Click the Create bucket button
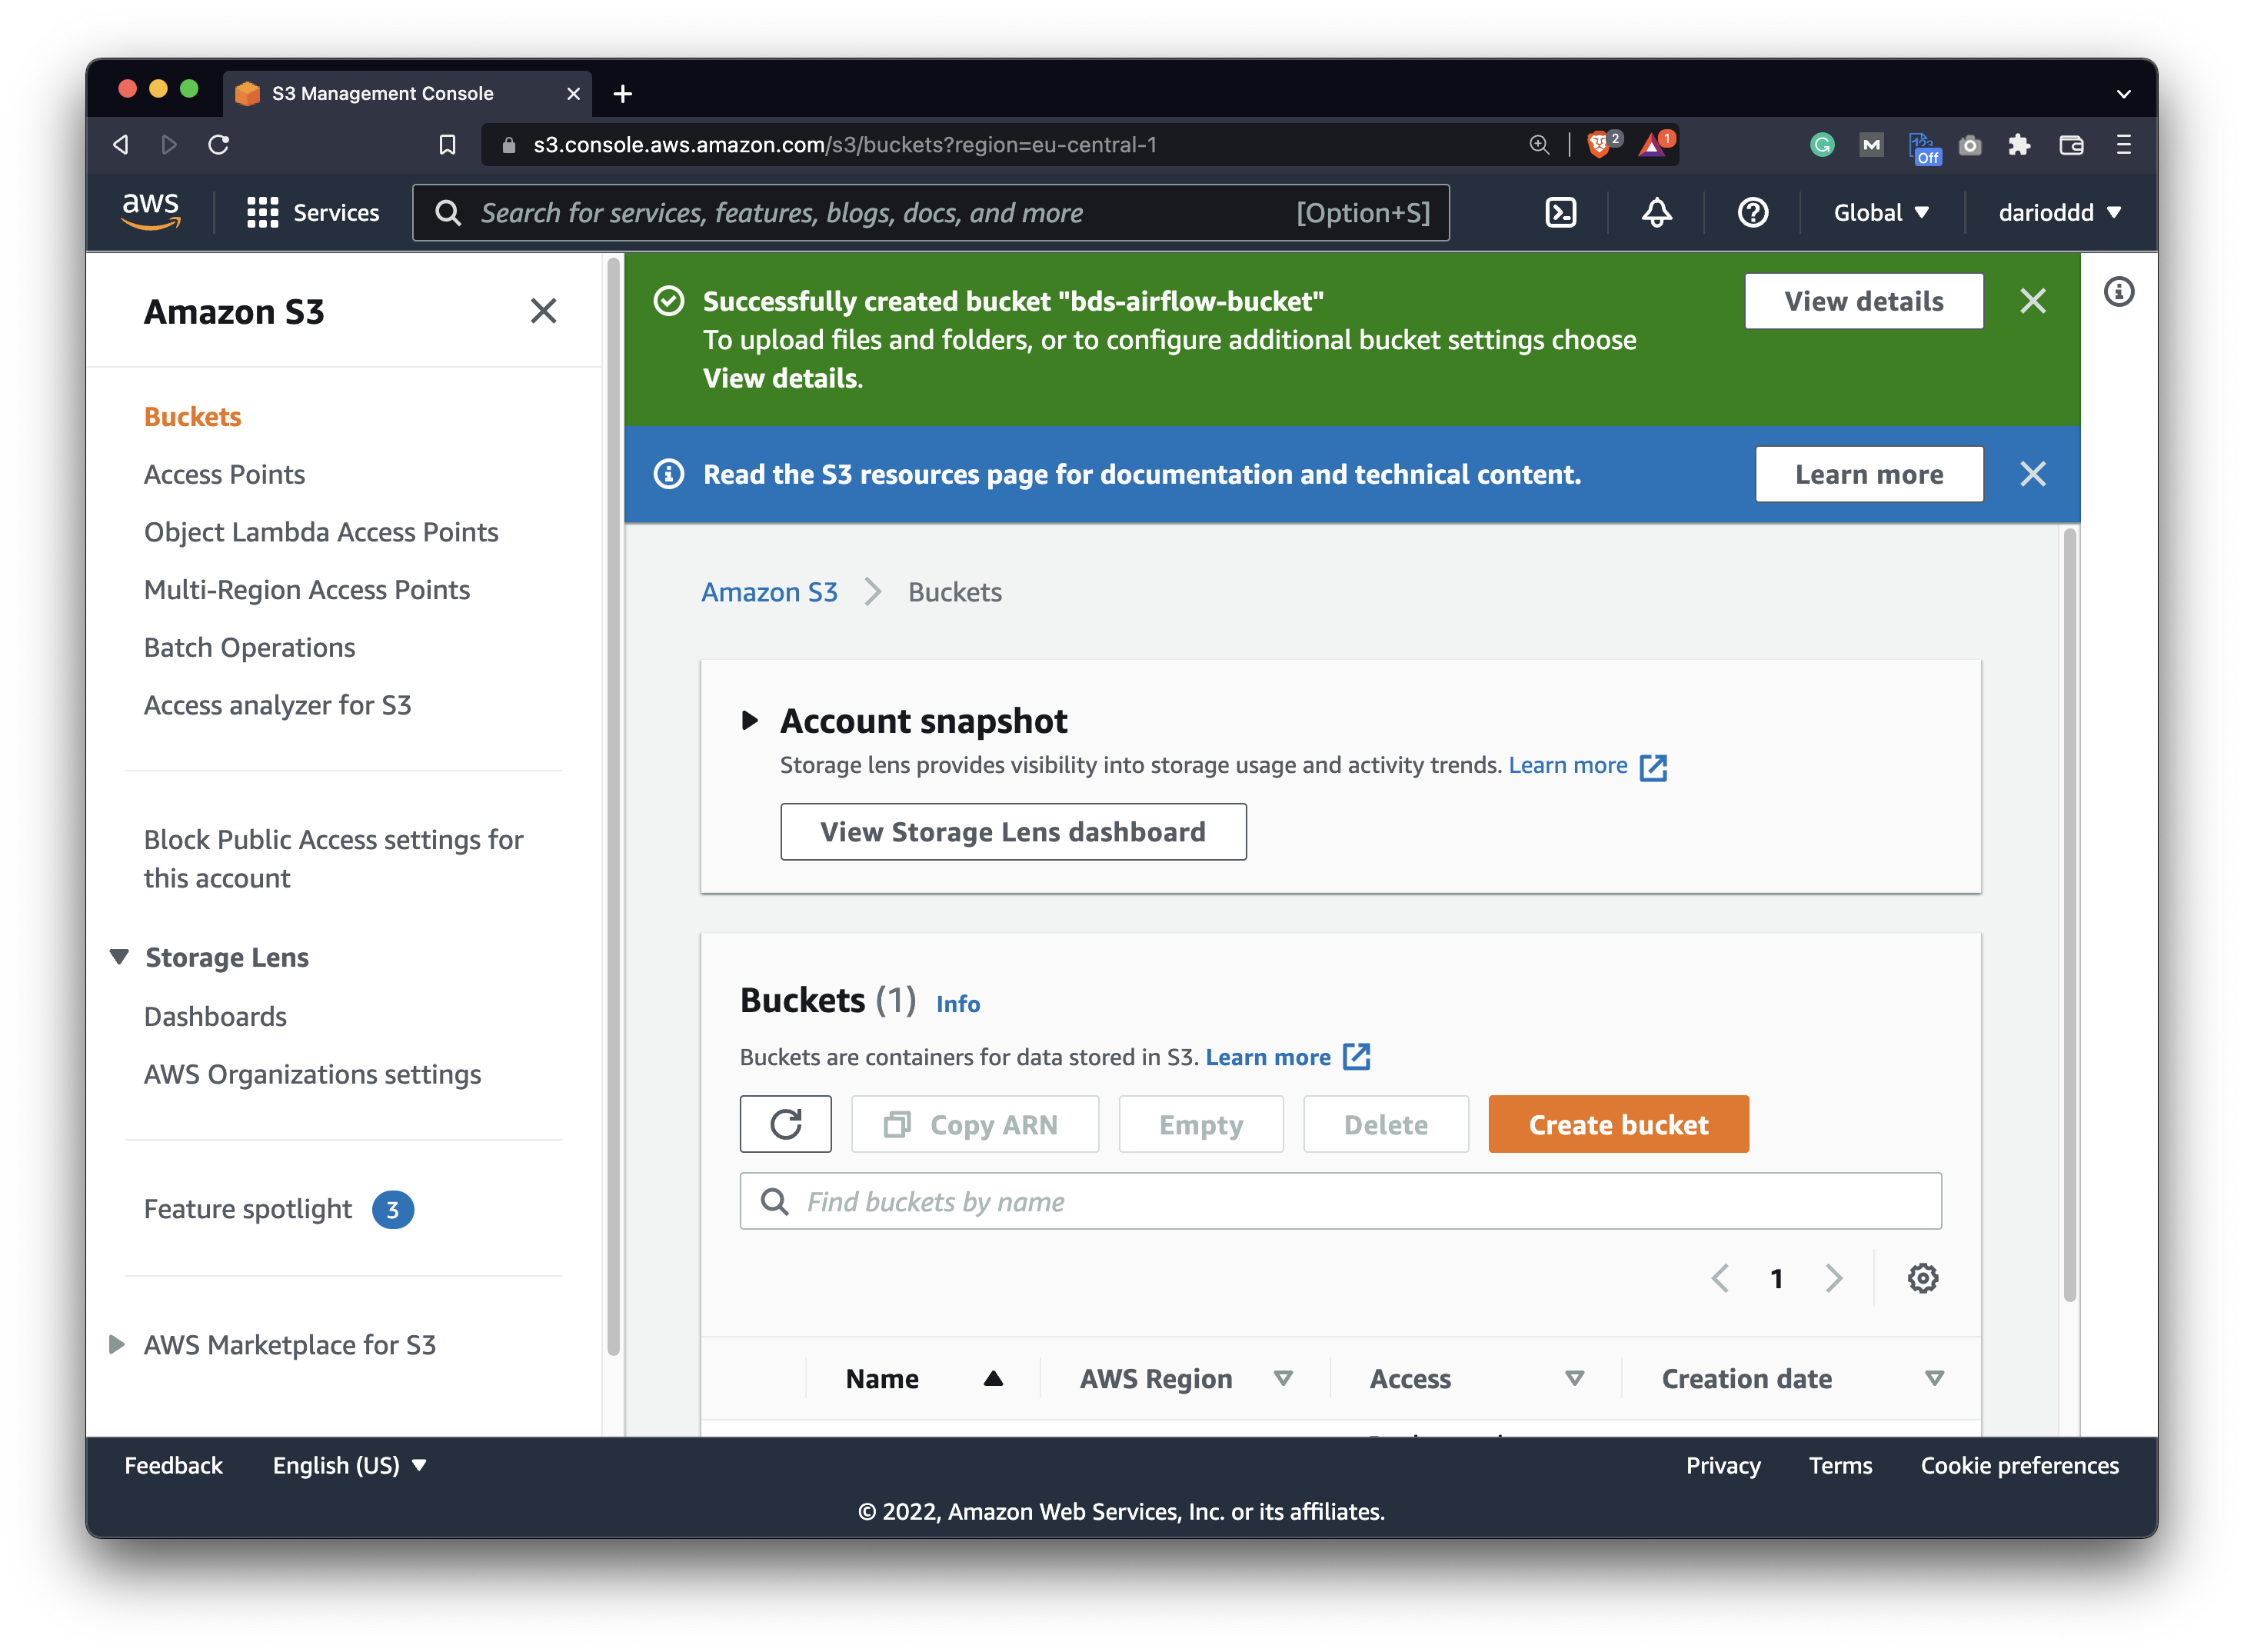Viewport: 2244px width, 1652px height. click(1617, 1124)
